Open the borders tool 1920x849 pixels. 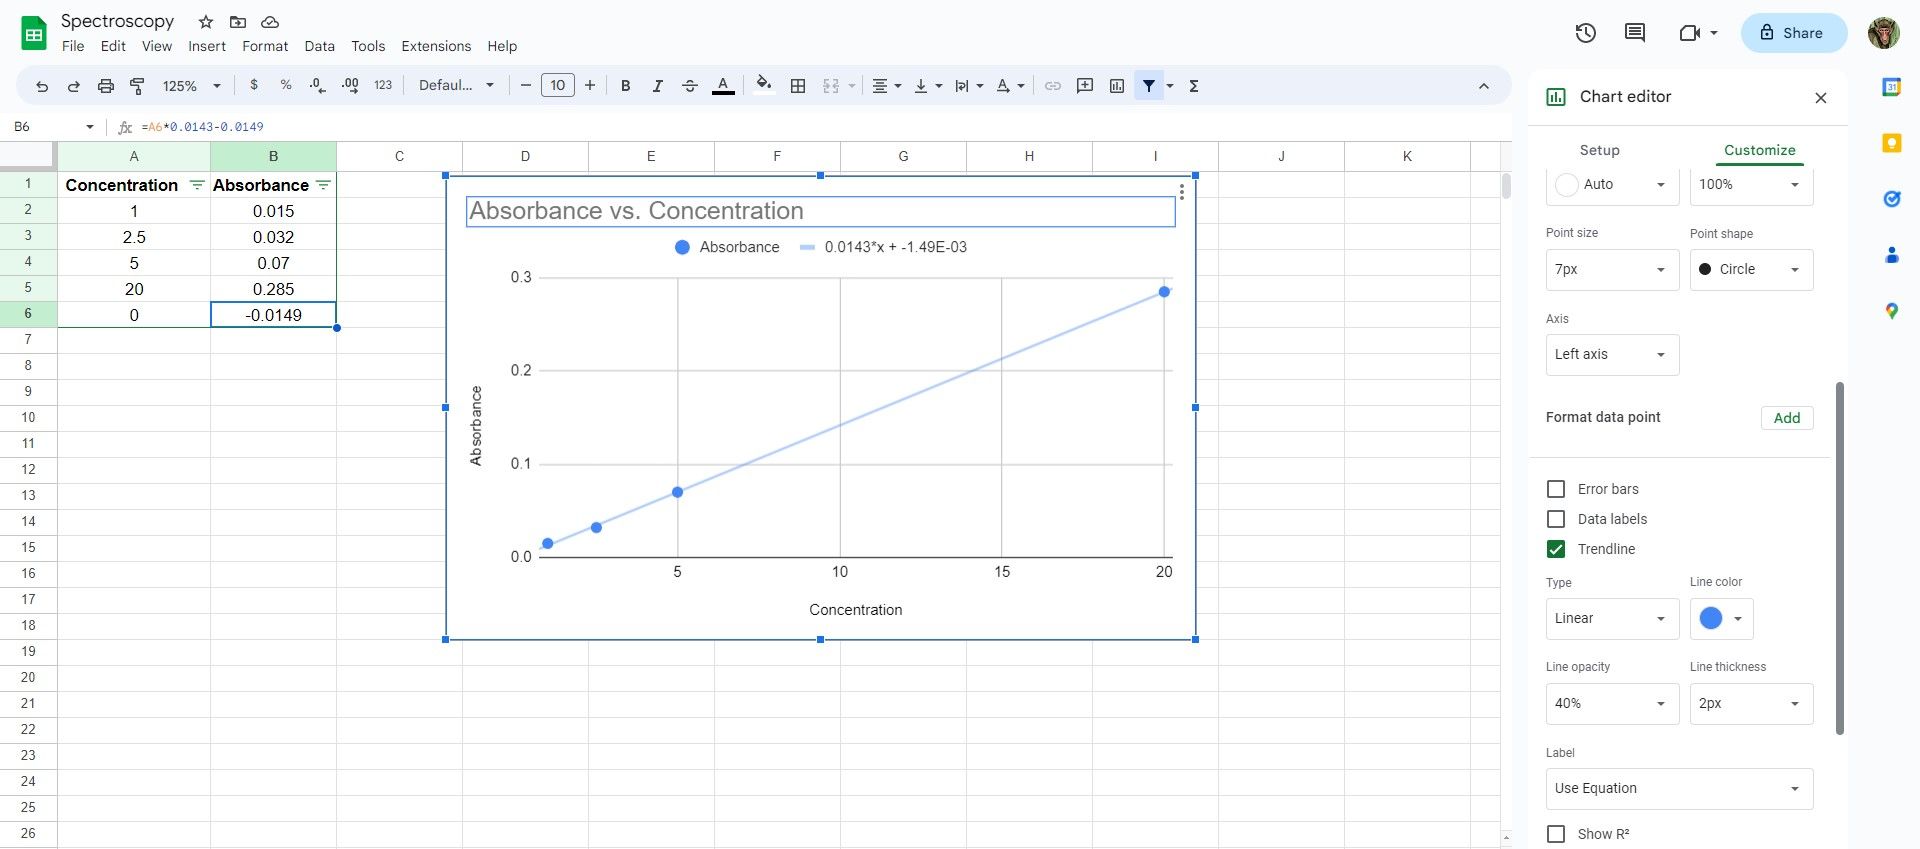[x=798, y=86]
